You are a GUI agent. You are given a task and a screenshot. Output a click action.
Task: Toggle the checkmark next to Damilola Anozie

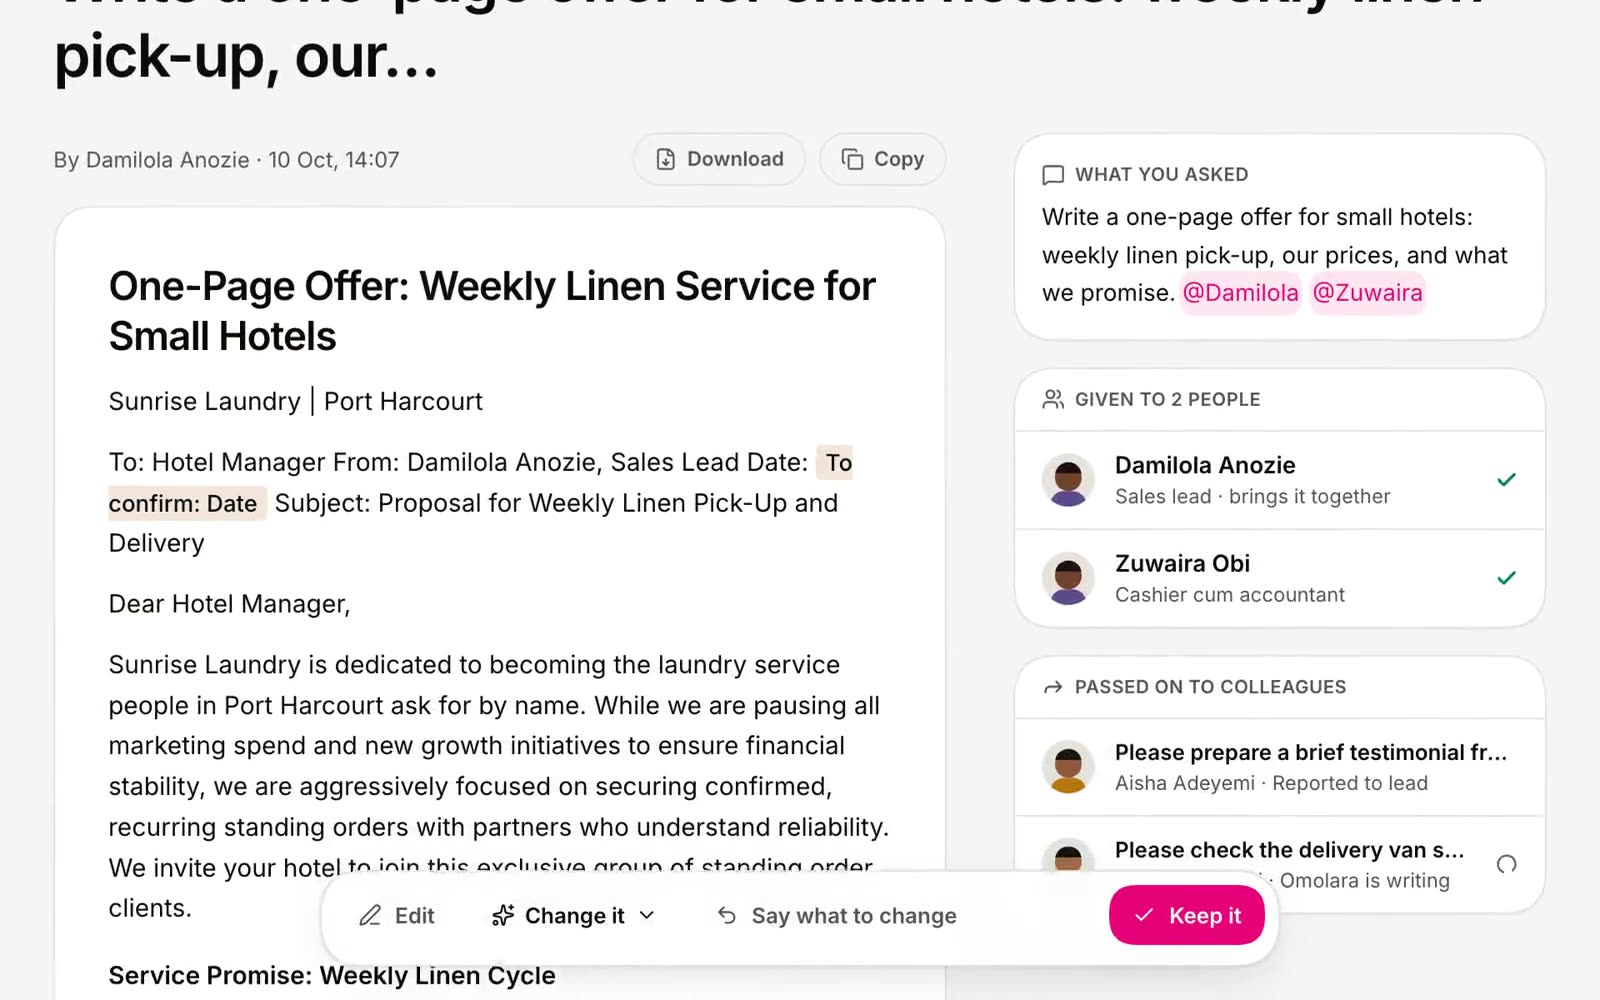click(1506, 480)
